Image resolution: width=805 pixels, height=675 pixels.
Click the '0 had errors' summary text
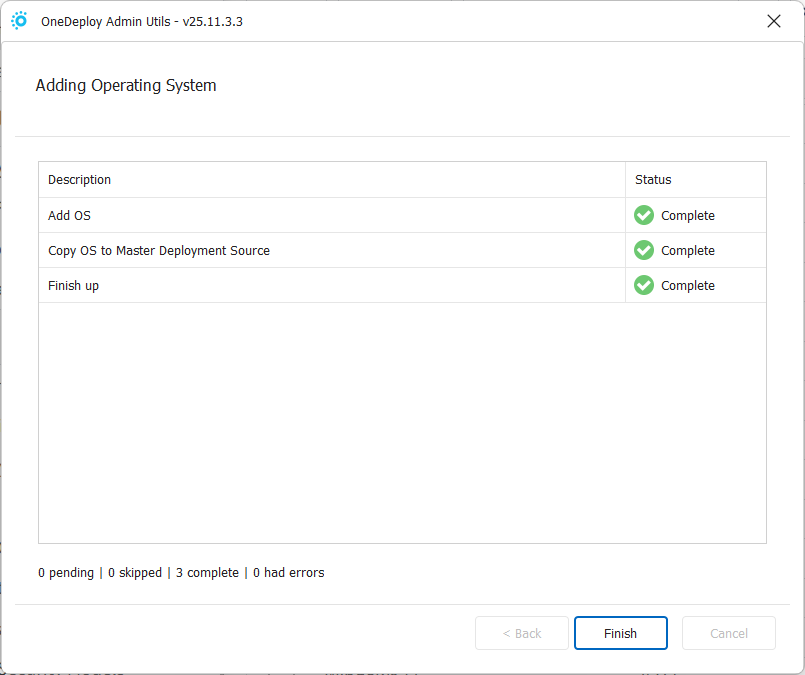[x=288, y=573]
